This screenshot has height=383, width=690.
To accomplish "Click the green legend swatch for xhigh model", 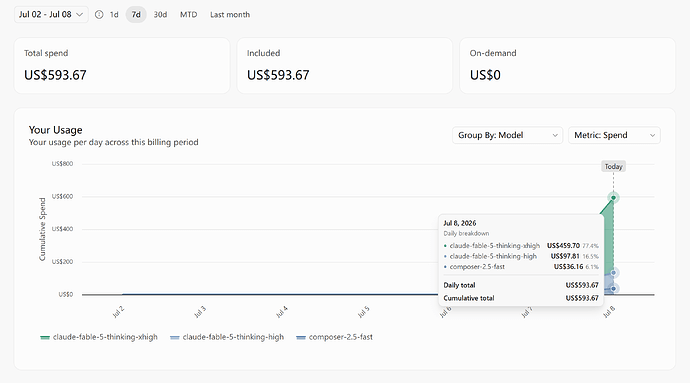I will tap(44, 338).
